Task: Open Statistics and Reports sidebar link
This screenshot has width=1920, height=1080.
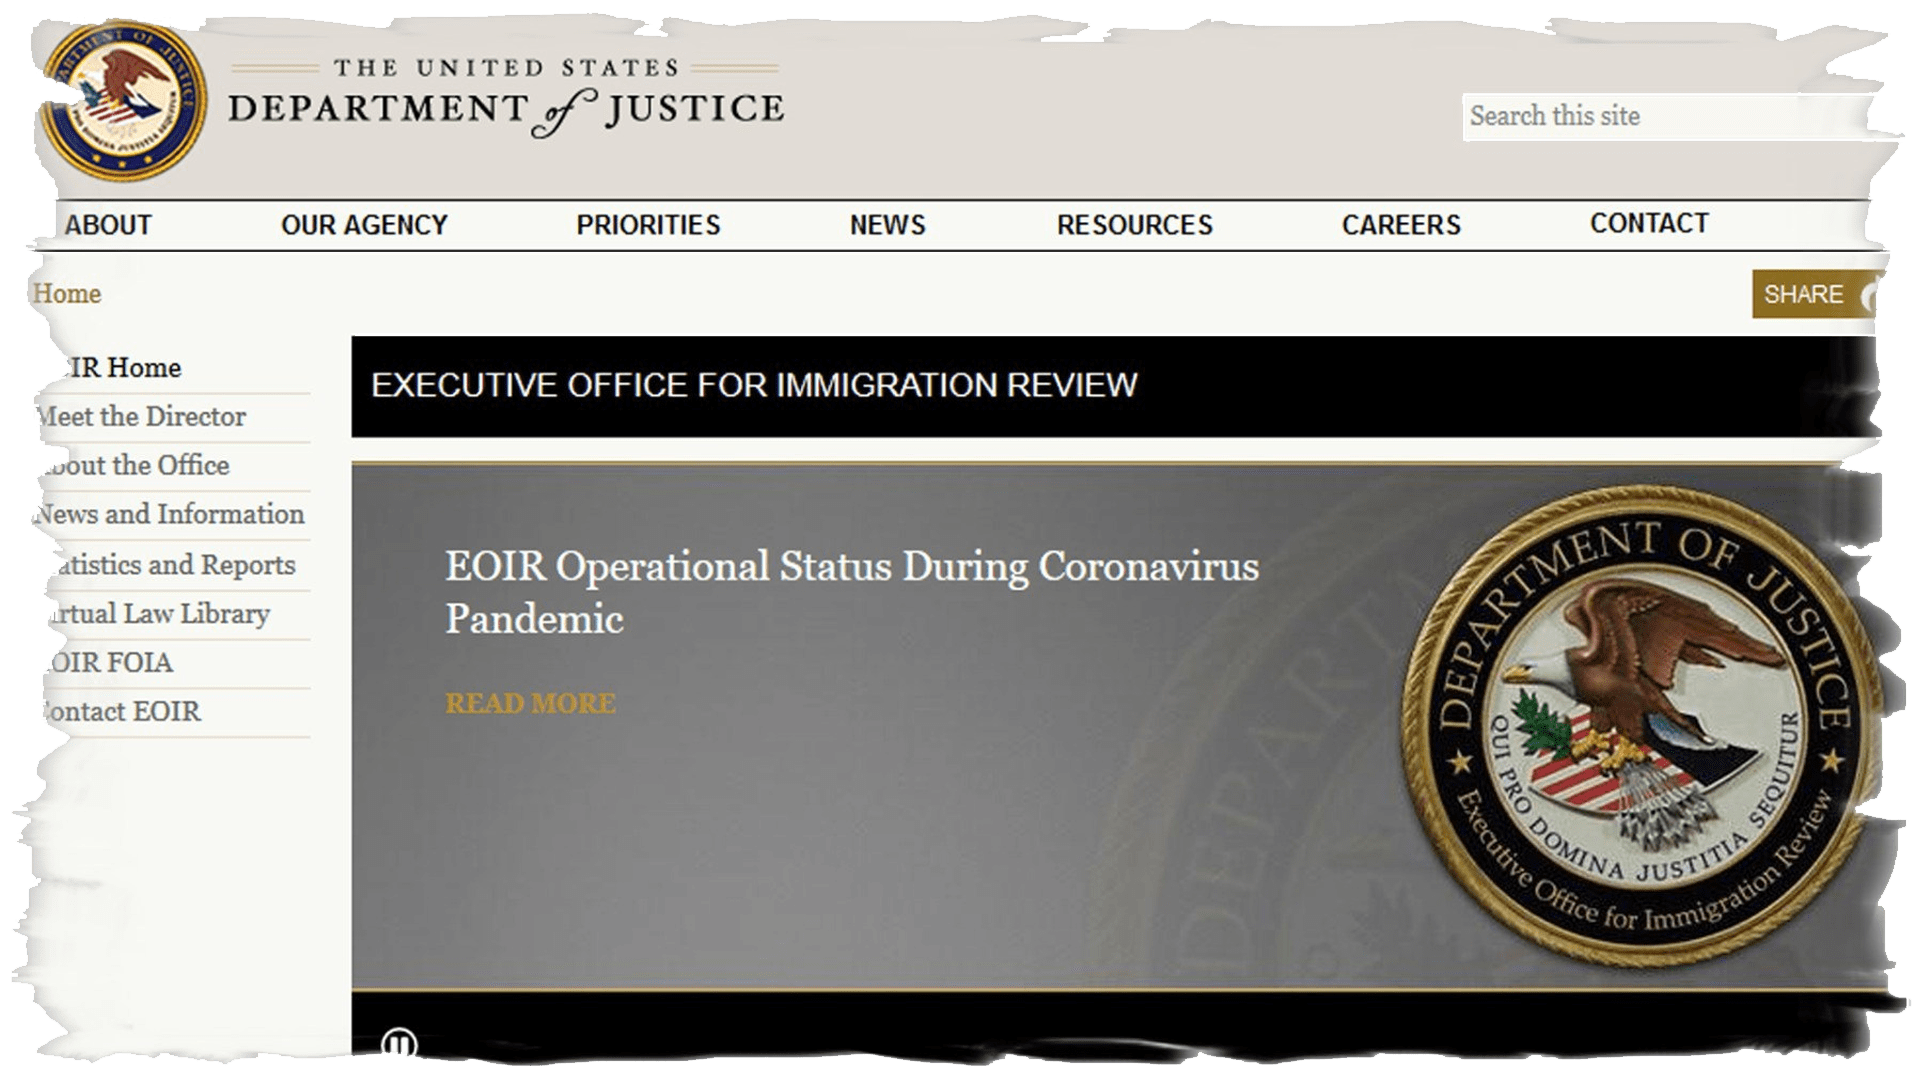Action: point(172,565)
